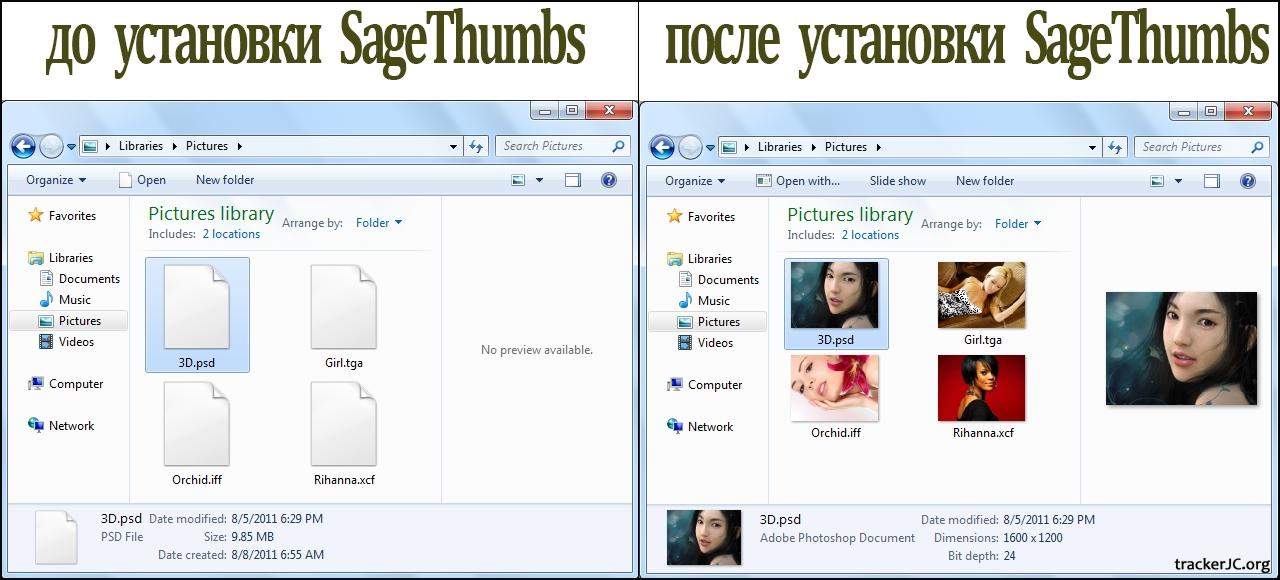Toggle the preview pane in the left window
The height and width of the screenshot is (580, 1280).
coord(573,180)
